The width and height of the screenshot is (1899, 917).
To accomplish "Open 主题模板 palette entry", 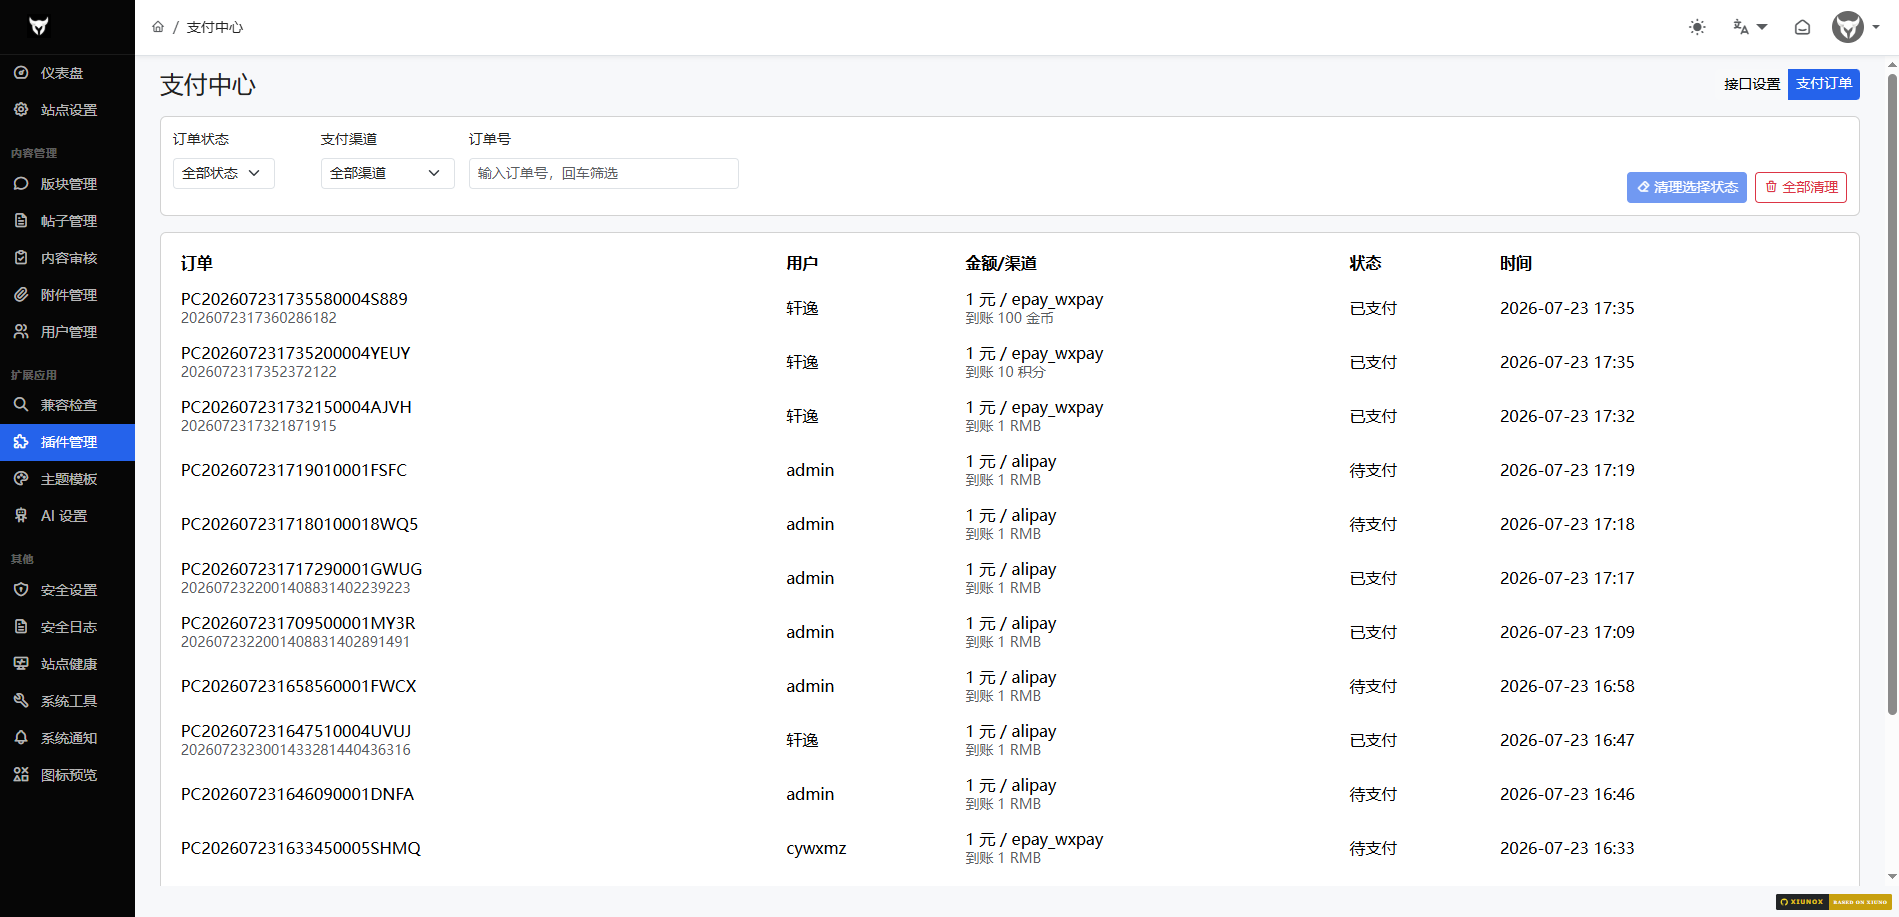I will 67,479.
